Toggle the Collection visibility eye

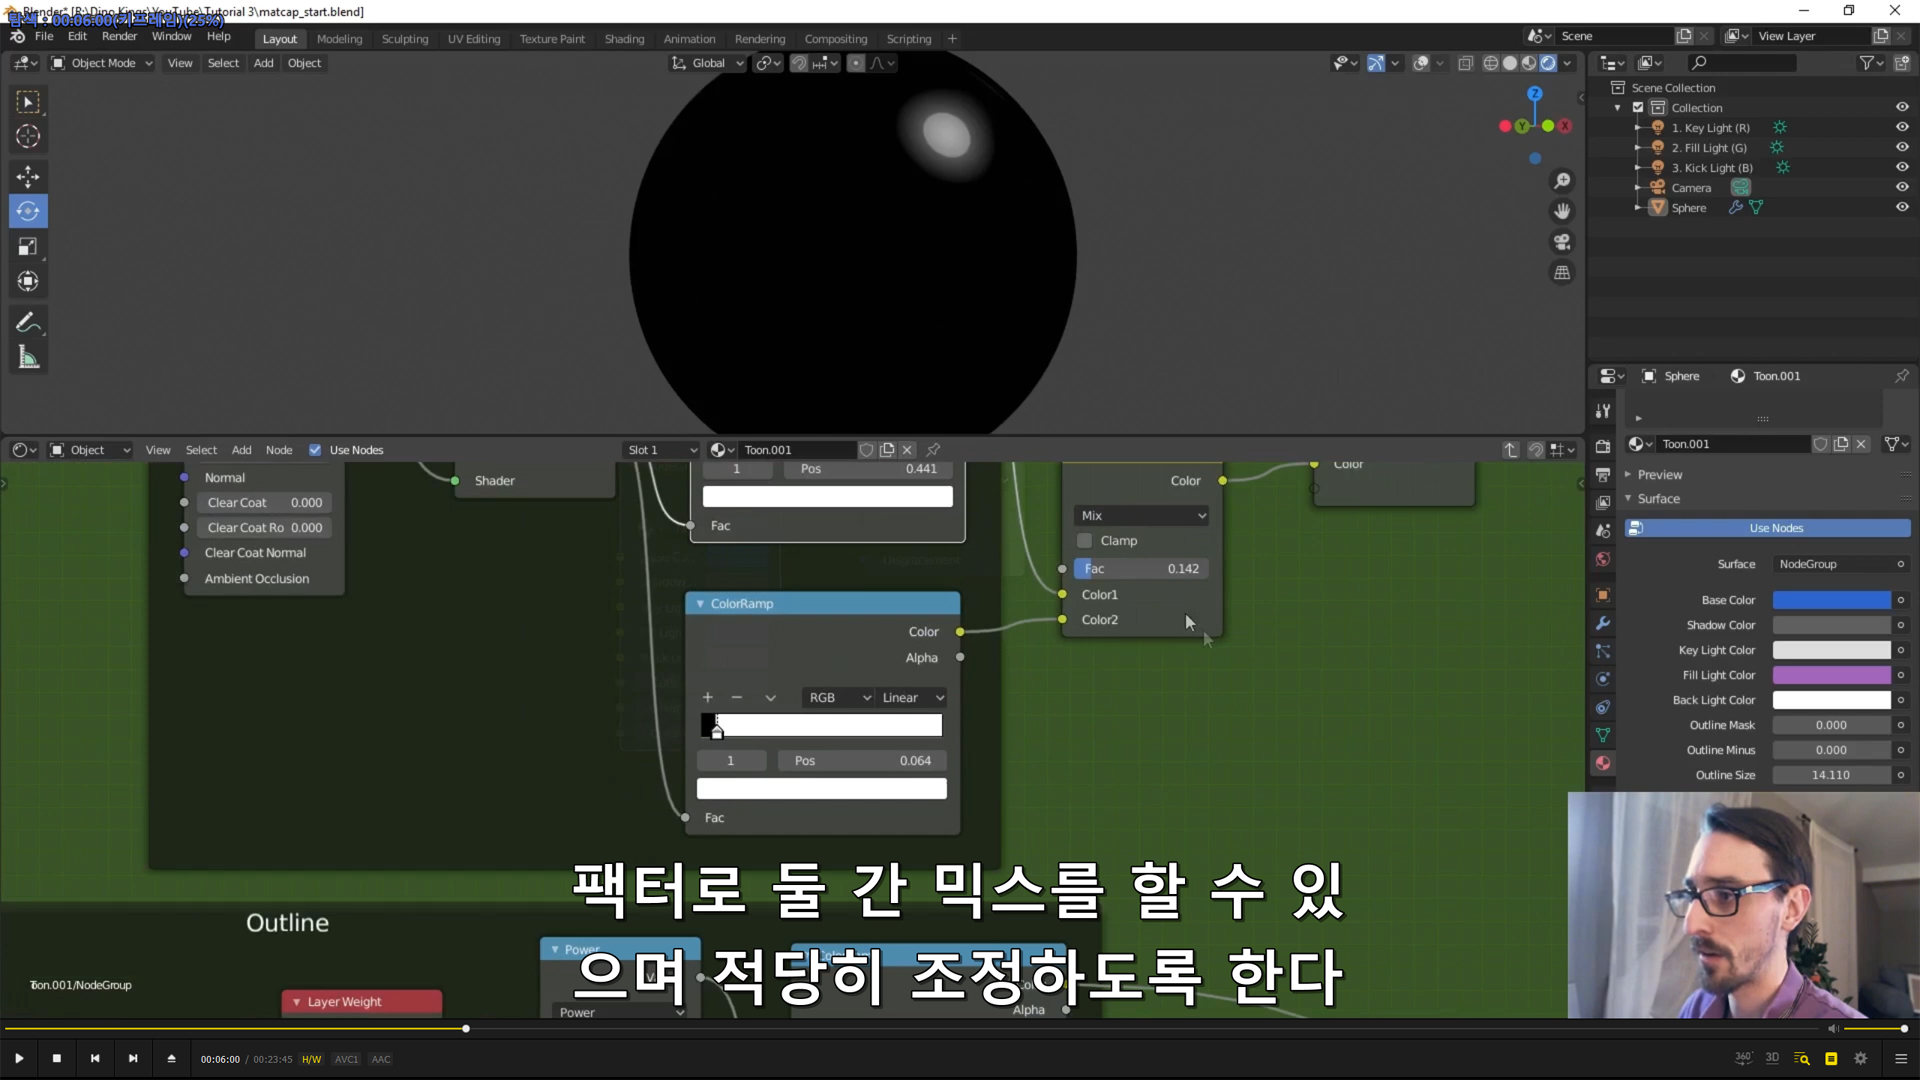tap(1902, 107)
